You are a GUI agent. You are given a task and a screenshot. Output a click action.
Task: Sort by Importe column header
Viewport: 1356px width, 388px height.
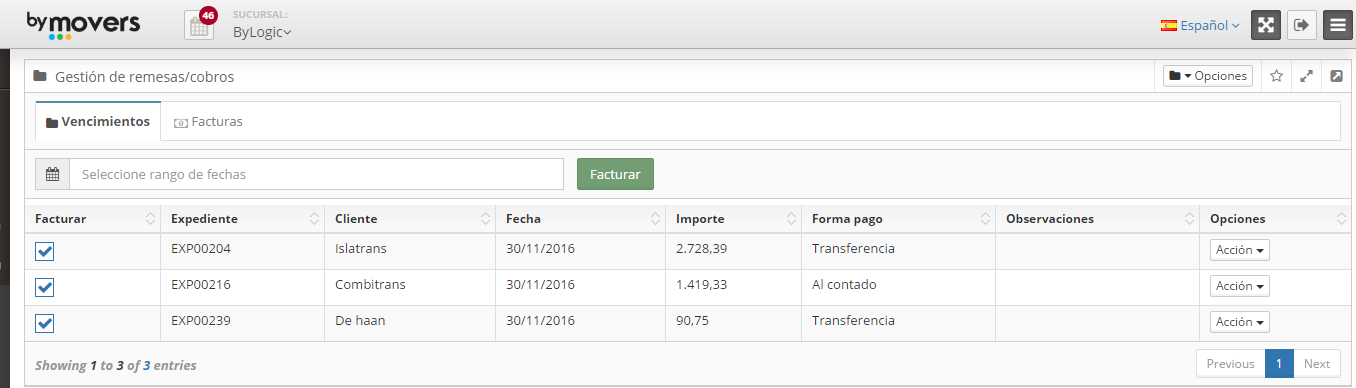pos(734,219)
